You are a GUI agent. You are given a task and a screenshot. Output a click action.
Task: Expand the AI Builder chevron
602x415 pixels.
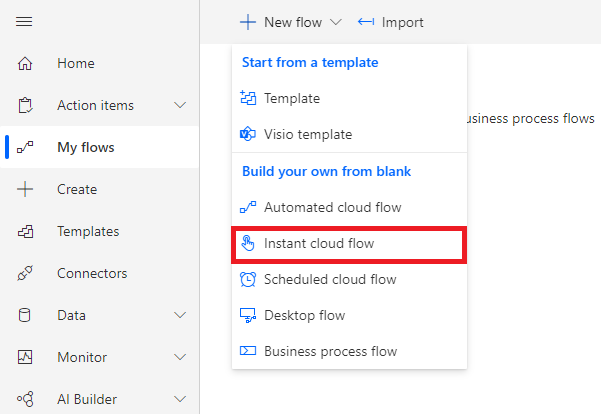coord(180,399)
